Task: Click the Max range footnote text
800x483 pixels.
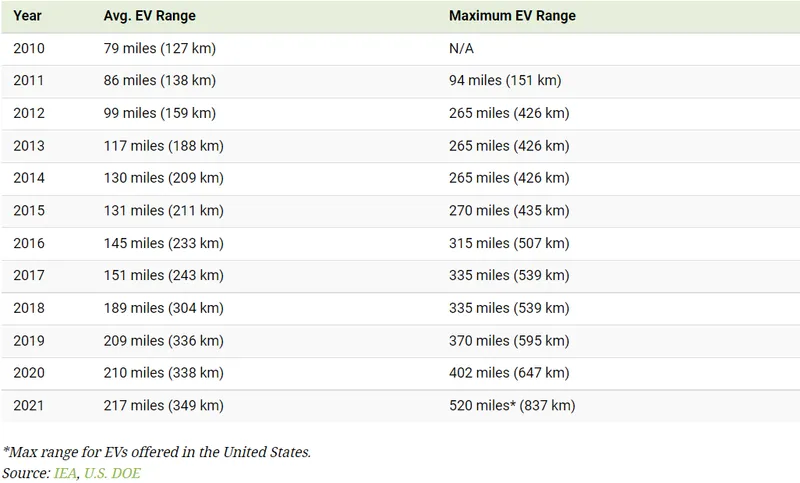Action: click(157, 452)
